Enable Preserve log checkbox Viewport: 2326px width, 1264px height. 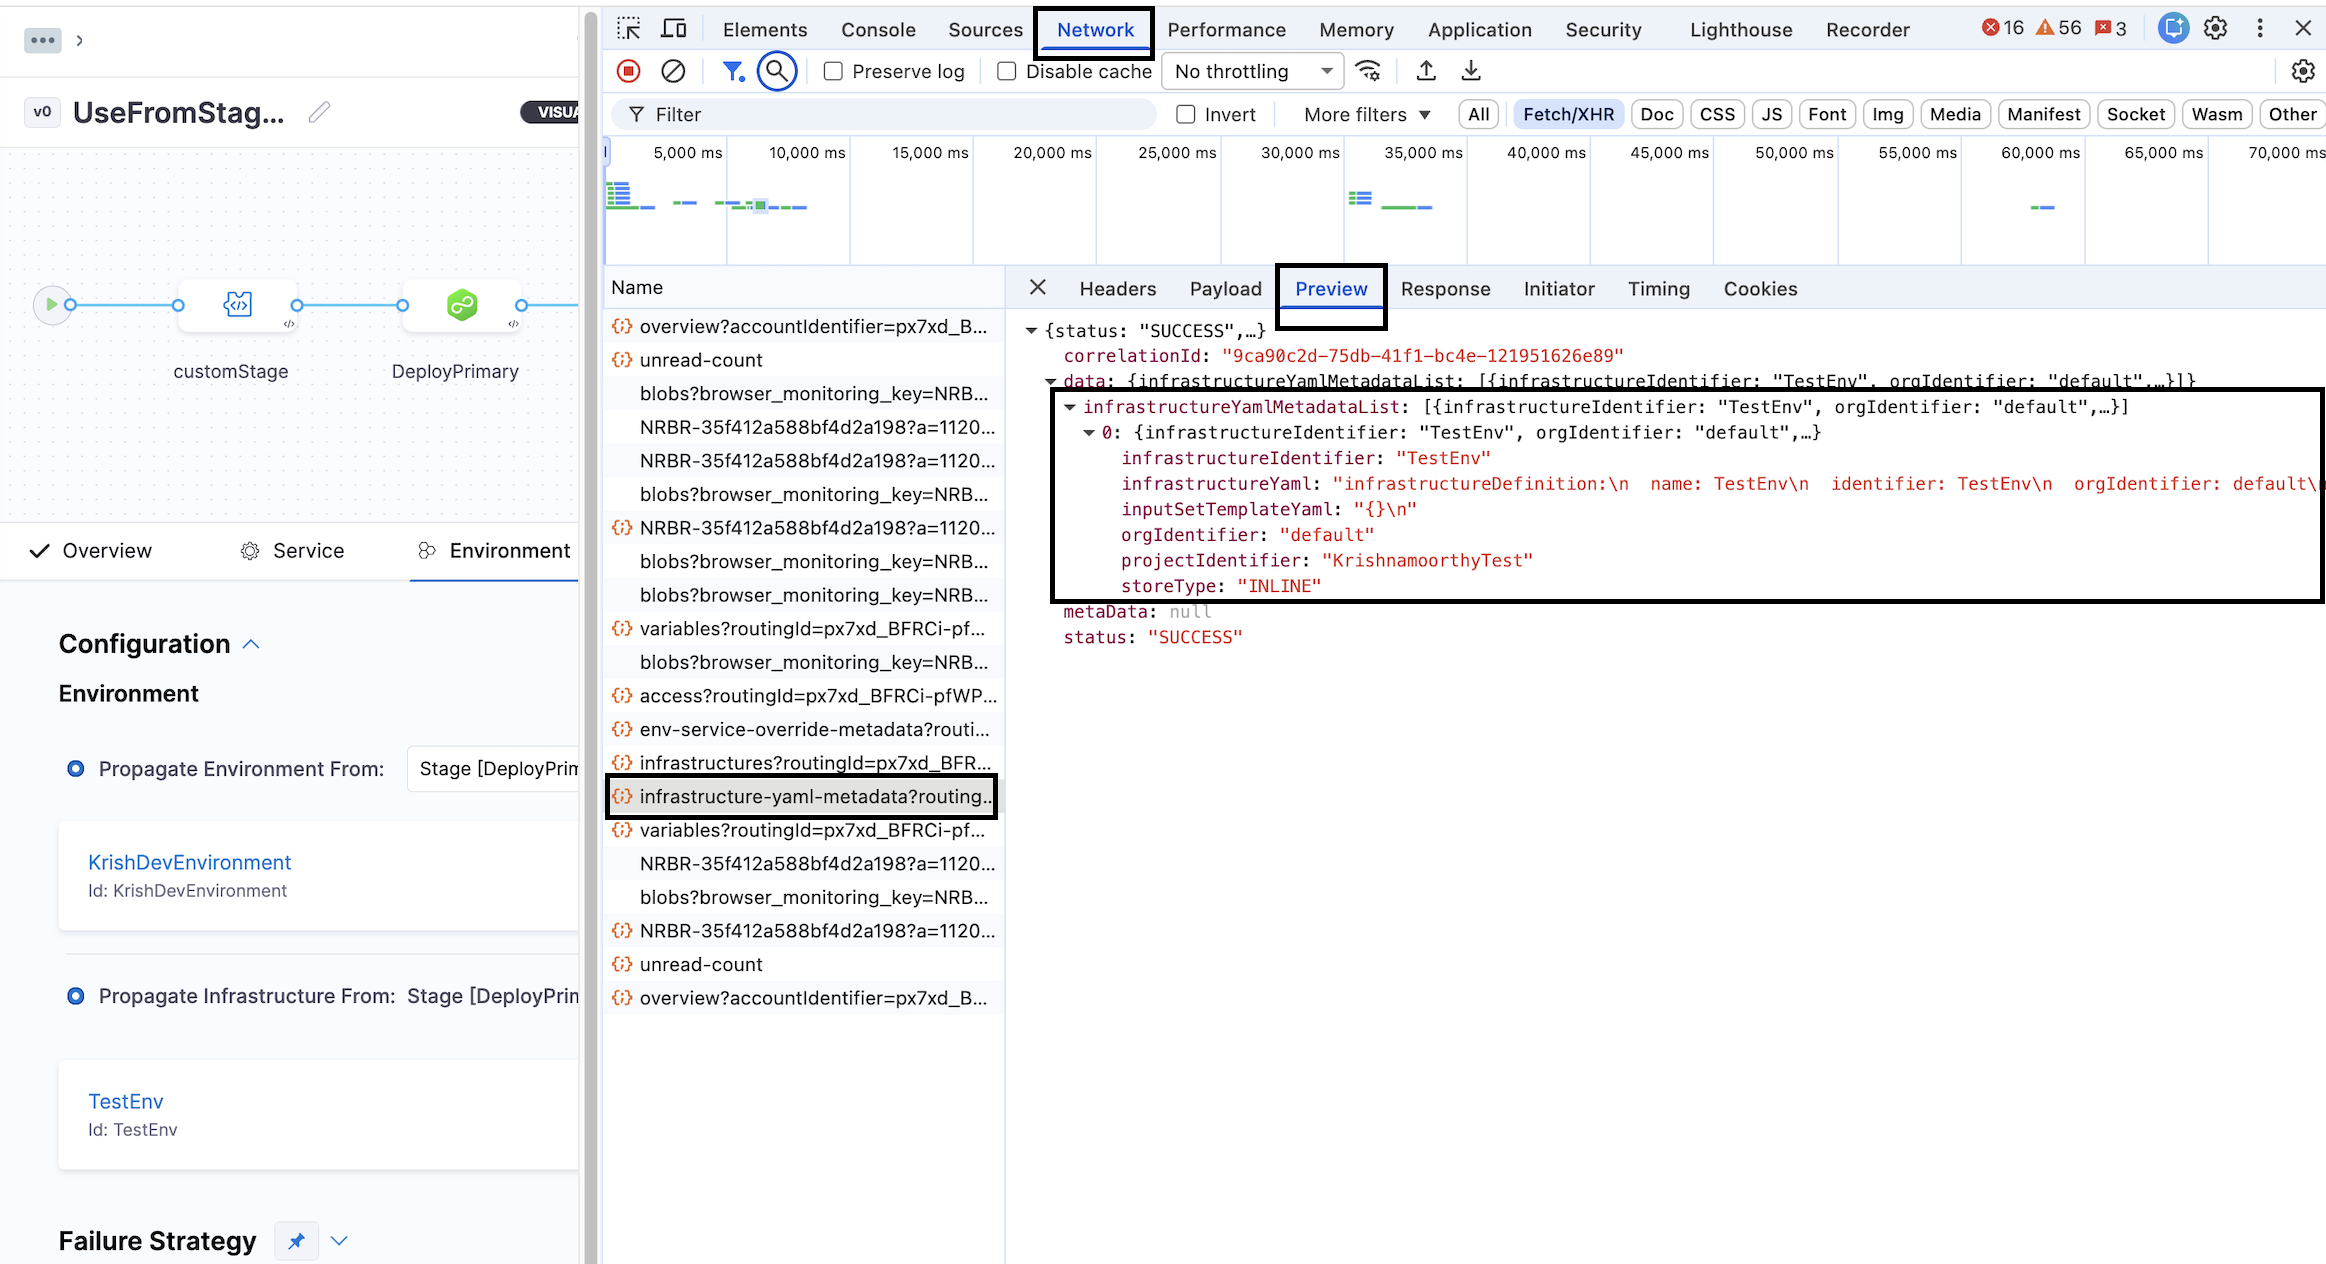(833, 71)
